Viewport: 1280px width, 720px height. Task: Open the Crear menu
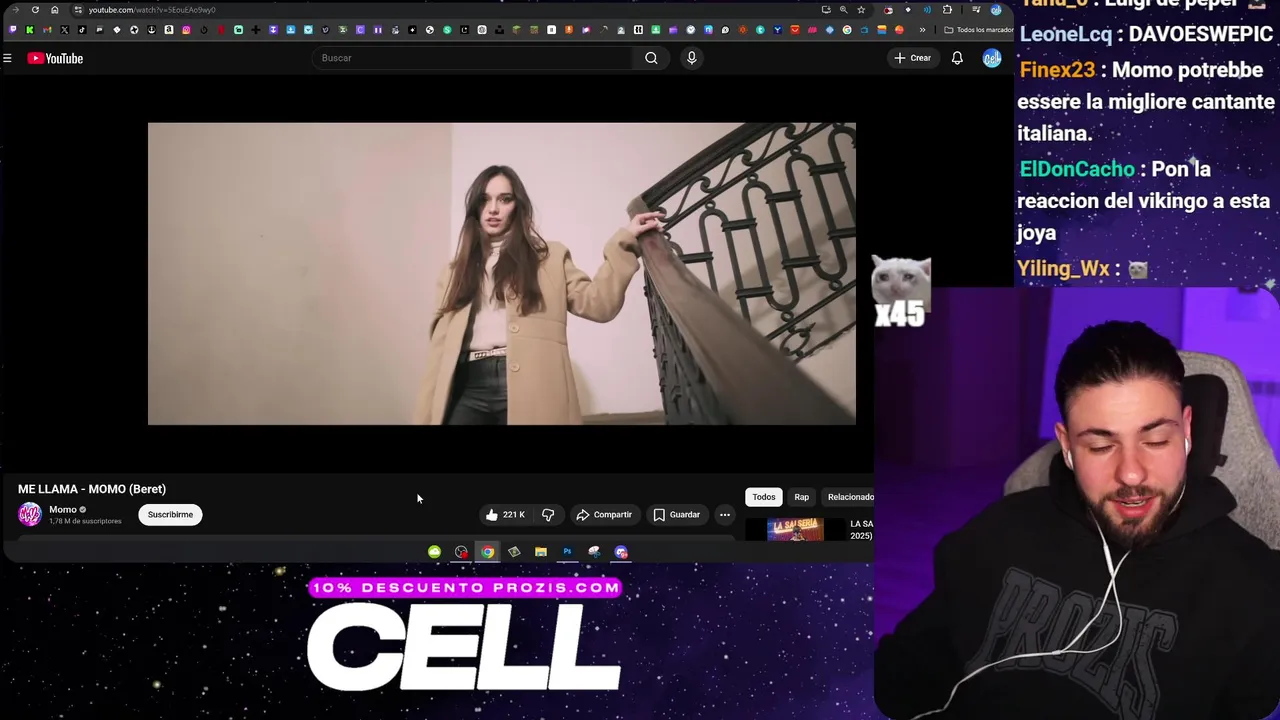tap(912, 58)
